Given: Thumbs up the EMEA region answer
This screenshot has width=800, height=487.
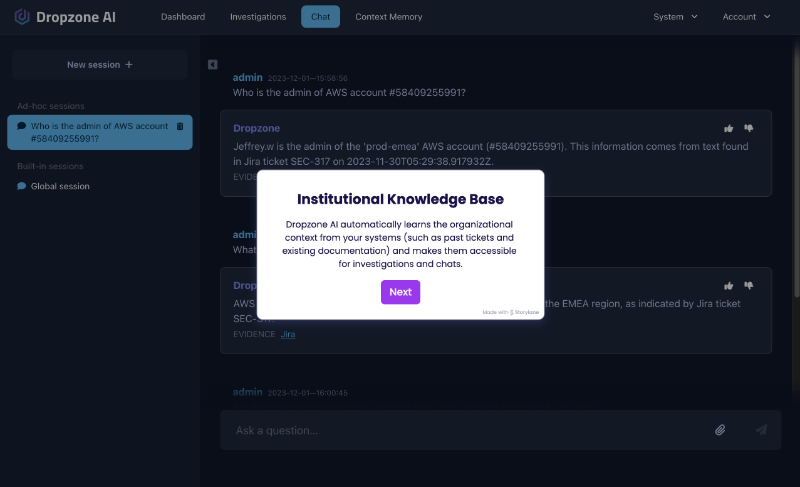Looking at the screenshot, I should click(728, 286).
